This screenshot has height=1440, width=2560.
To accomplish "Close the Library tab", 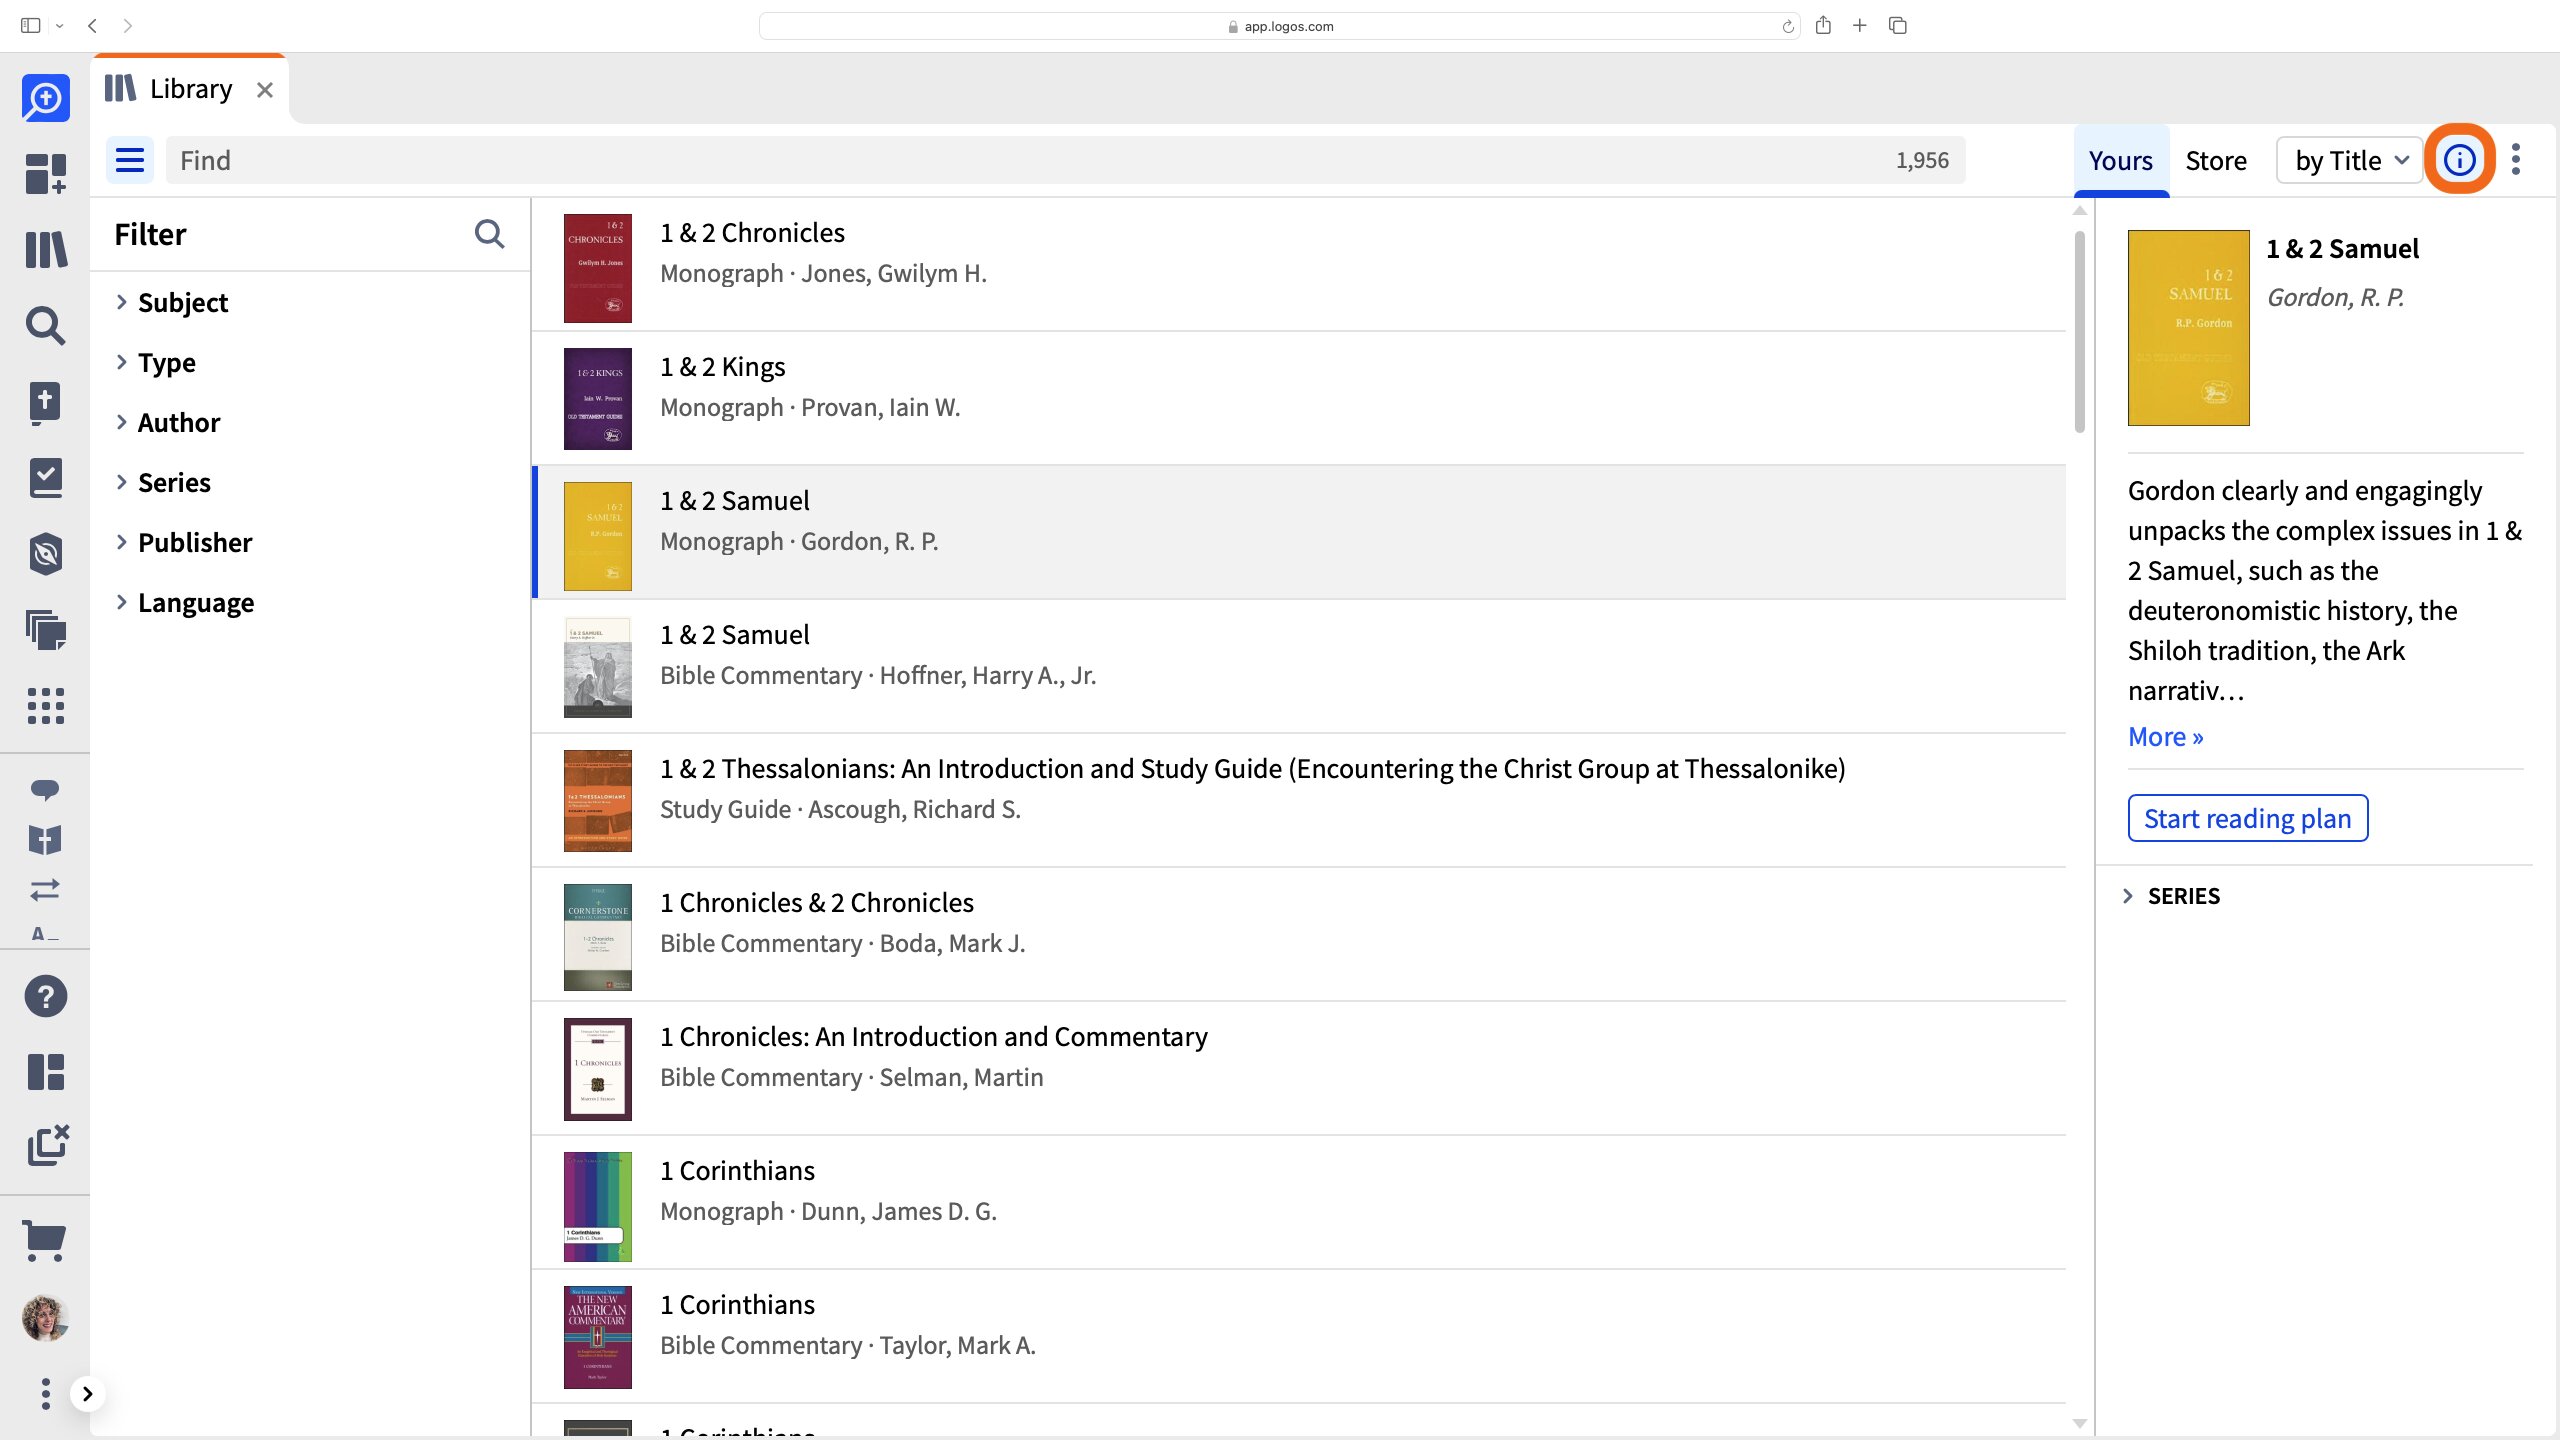I will pyautogui.click(x=265, y=90).
